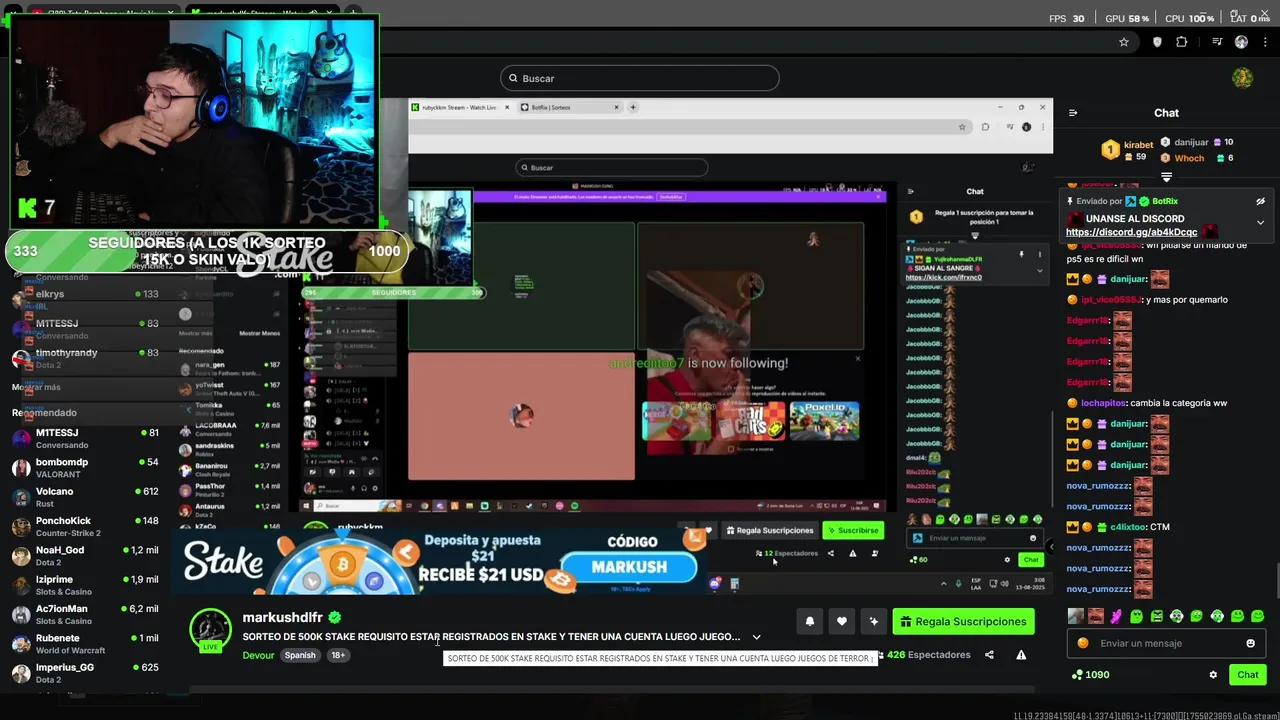Image resolution: width=1280 pixels, height=720 pixels.
Task: Click the 18+ mature content tag
Action: tap(338, 655)
